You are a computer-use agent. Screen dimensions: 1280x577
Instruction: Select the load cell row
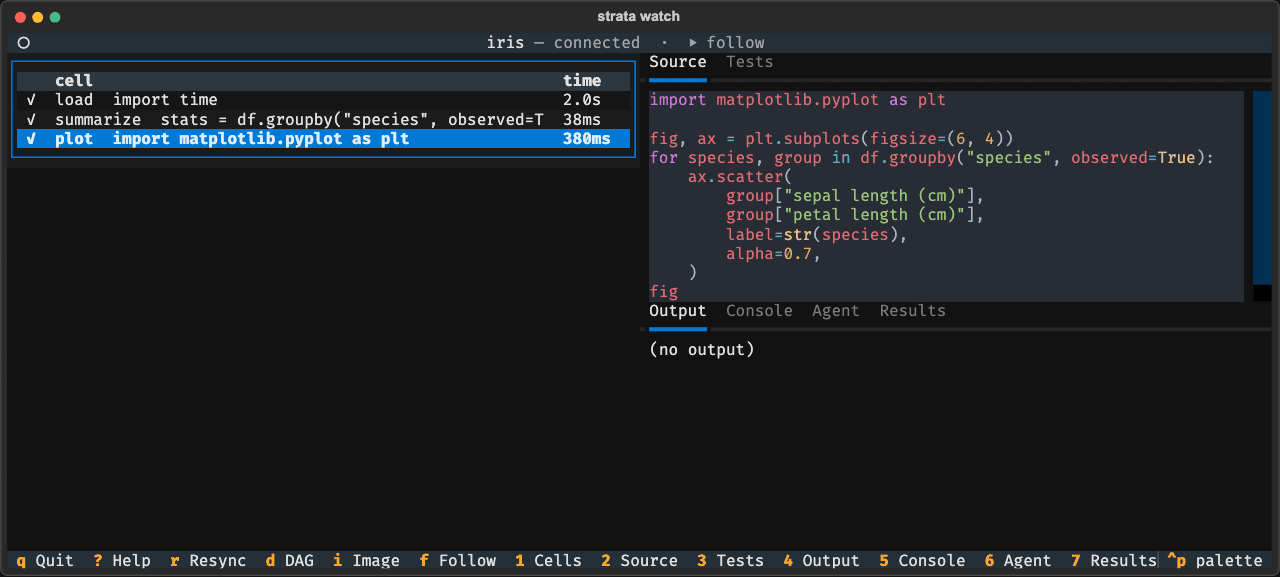[x=323, y=100]
